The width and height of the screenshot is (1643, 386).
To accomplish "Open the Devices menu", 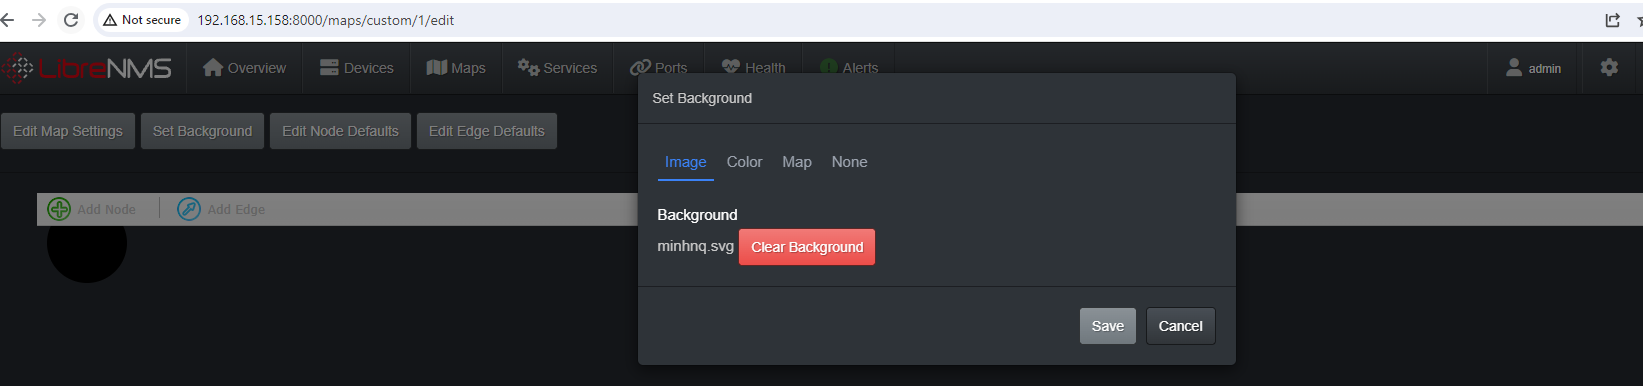I will [x=357, y=68].
